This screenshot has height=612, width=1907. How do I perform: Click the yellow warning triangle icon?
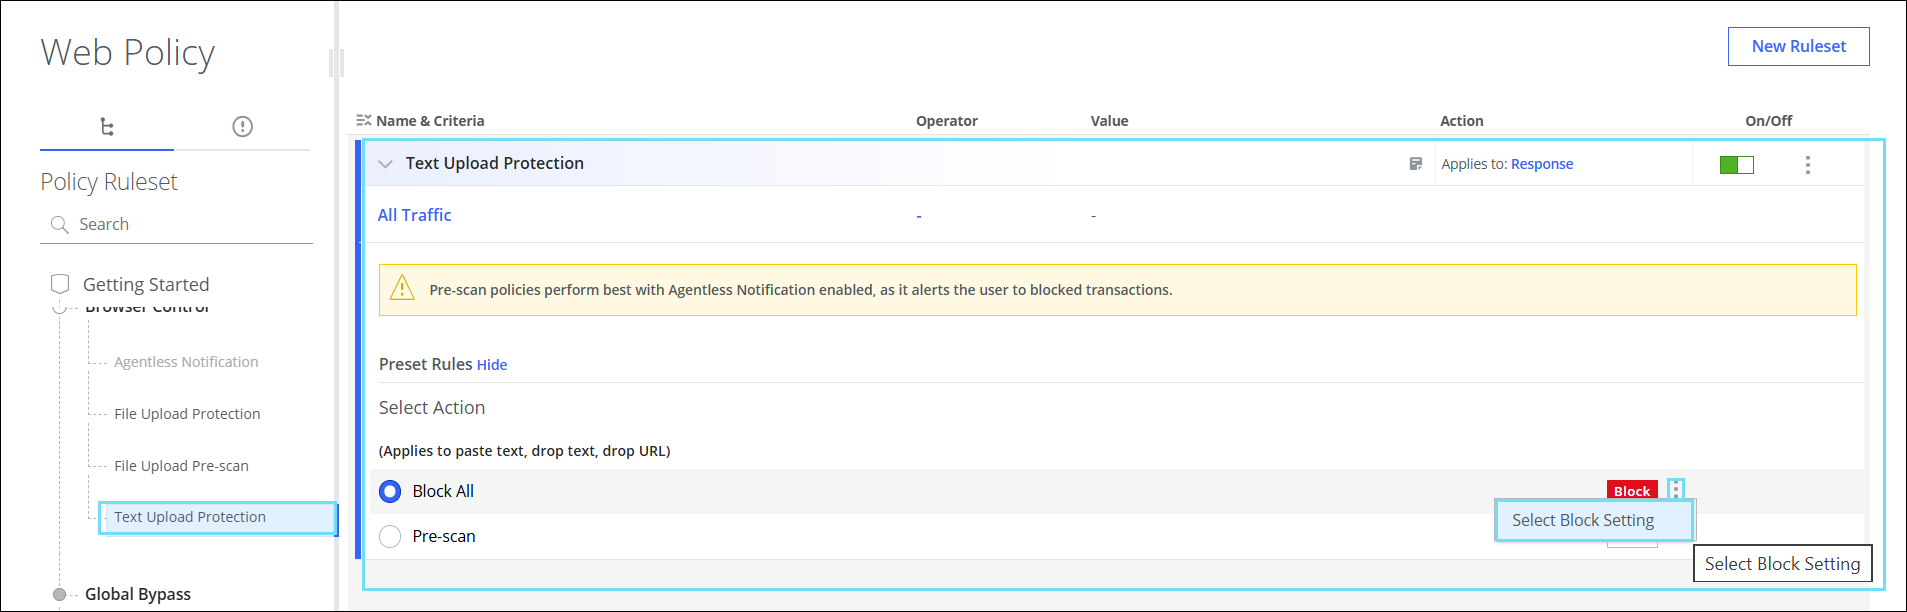402,289
